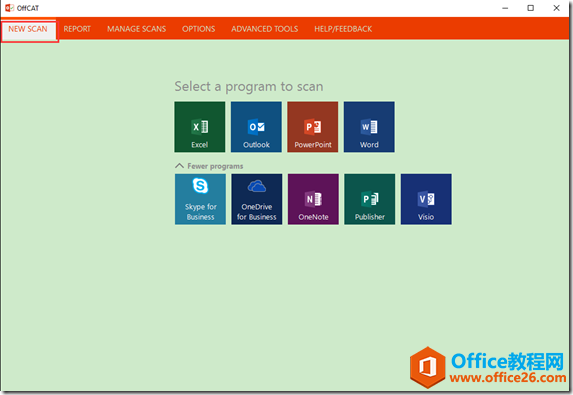The image size is (573, 395).
Task: Select OneDrive for Business tile
Action: [257, 199]
